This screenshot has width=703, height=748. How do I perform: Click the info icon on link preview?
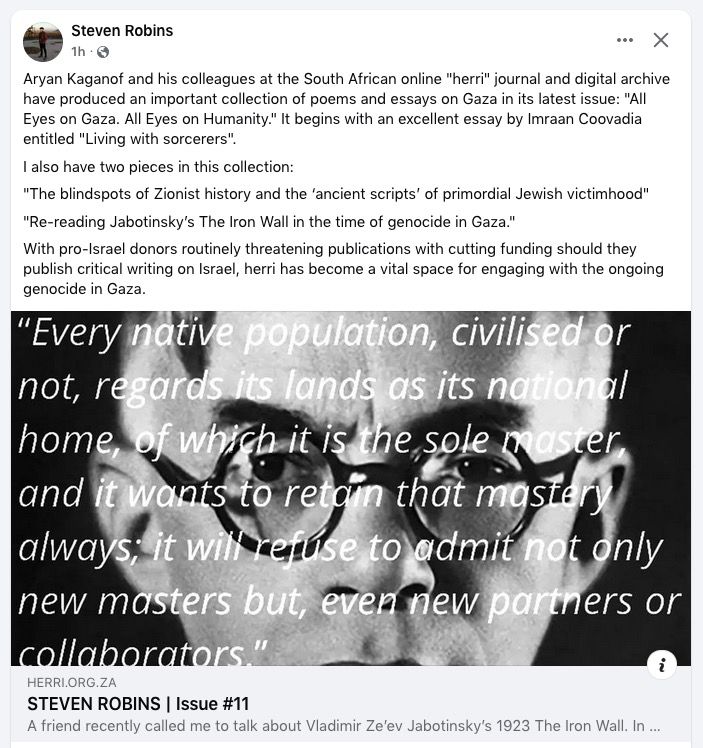(x=662, y=664)
